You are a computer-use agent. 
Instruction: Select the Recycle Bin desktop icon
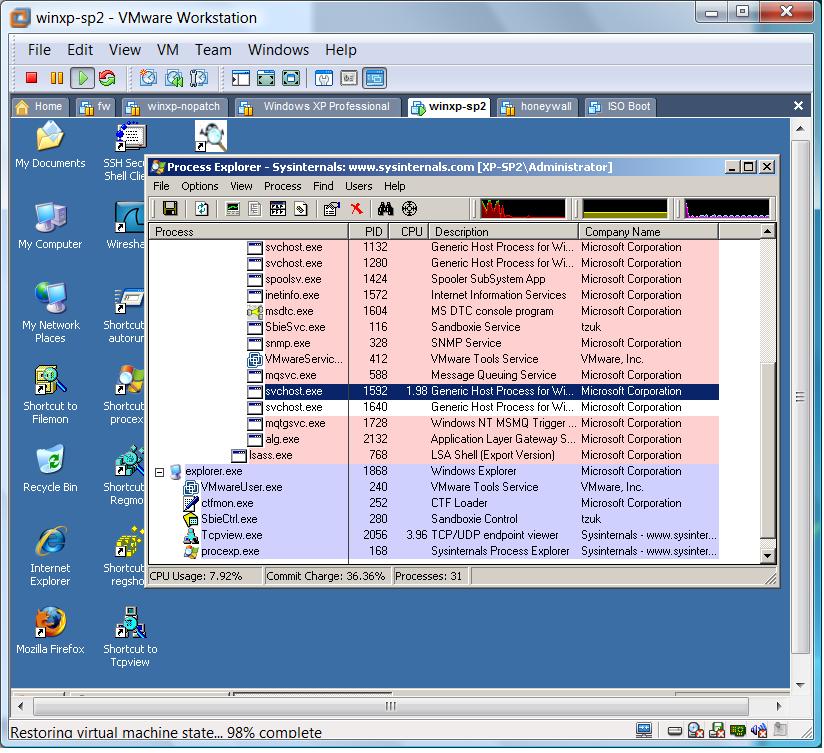pyautogui.click(x=50, y=469)
